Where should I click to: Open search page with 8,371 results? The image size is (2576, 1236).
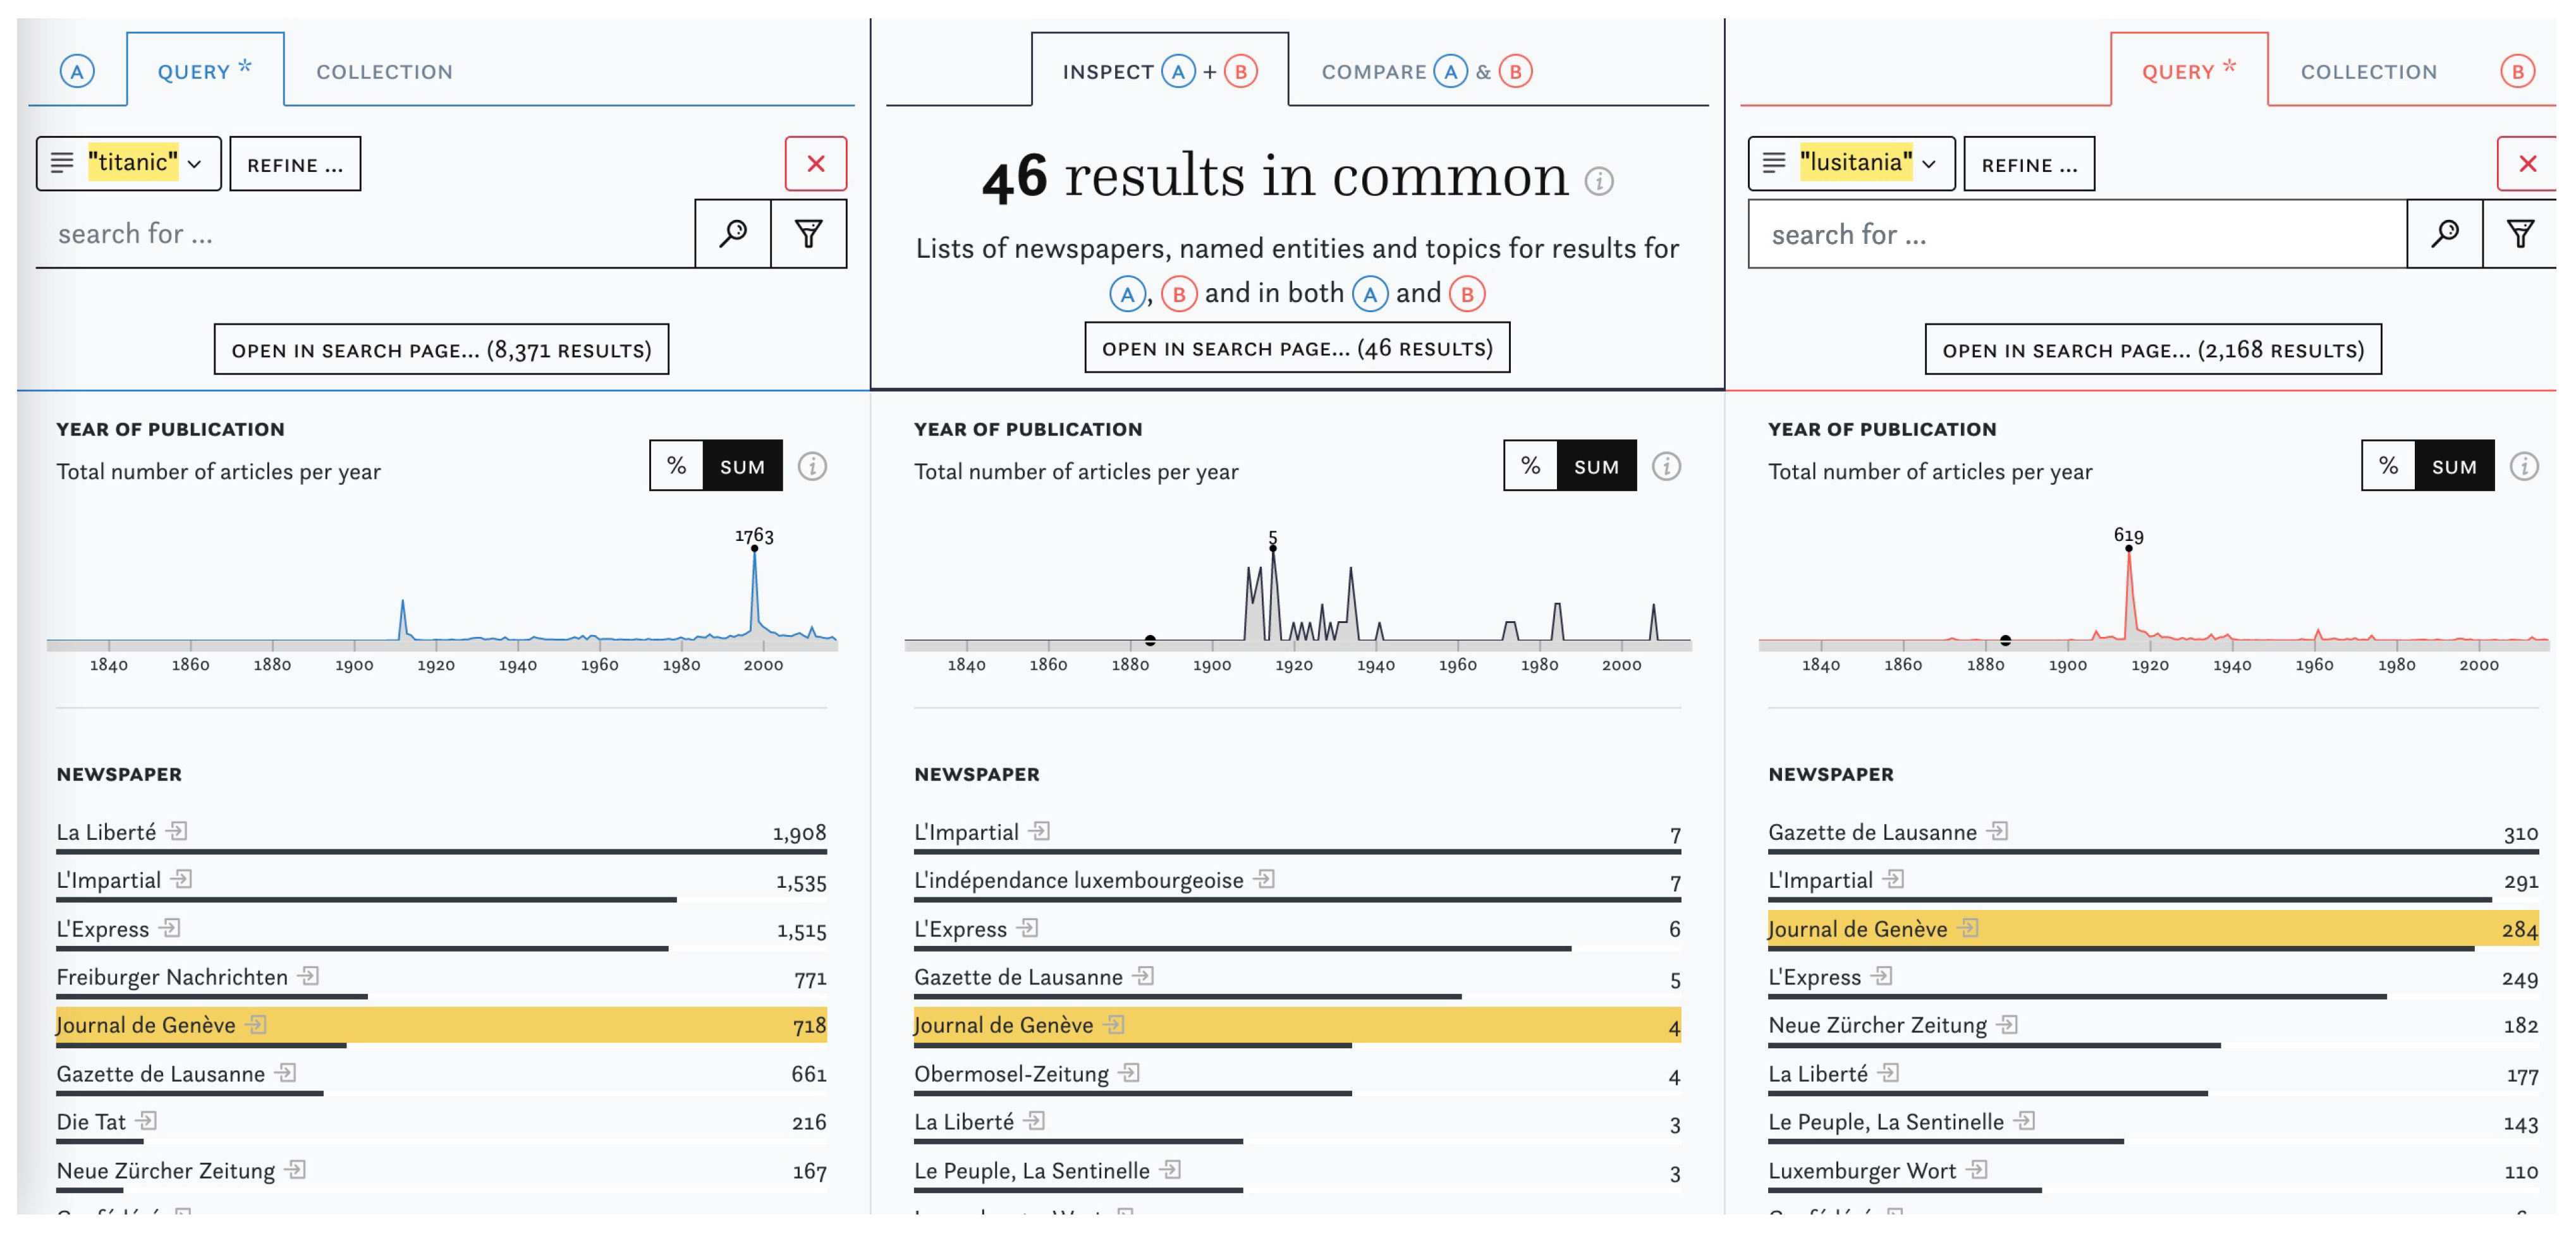tap(441, 350)
